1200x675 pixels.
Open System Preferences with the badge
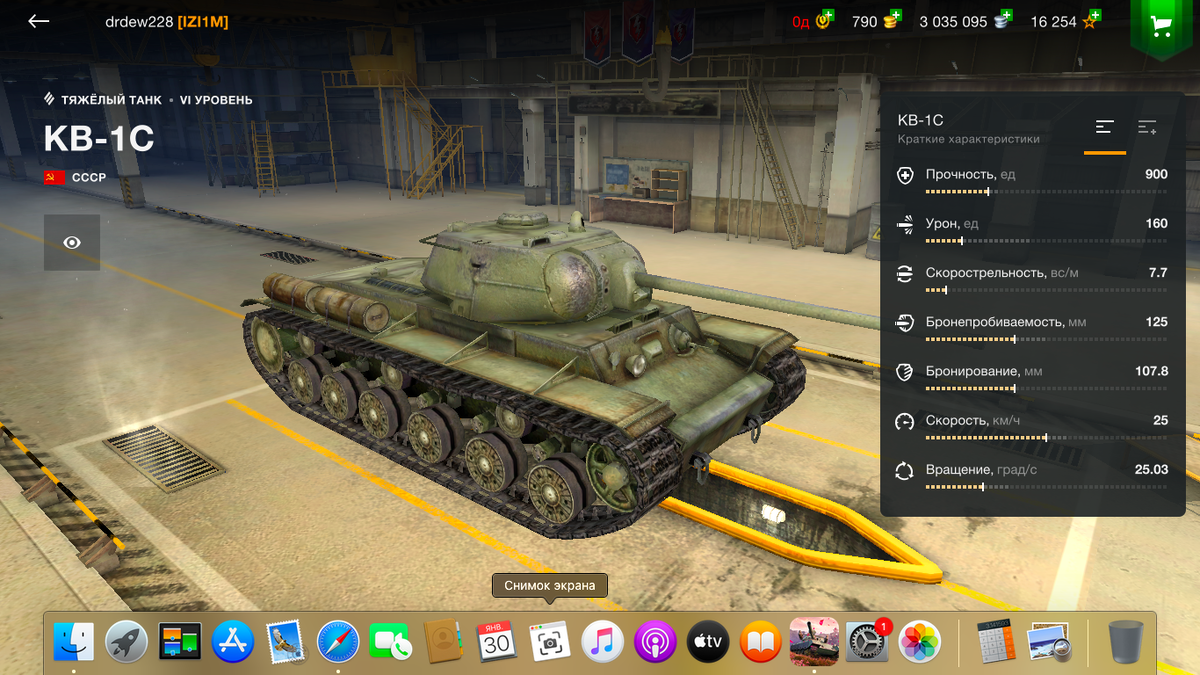[866, 641]
